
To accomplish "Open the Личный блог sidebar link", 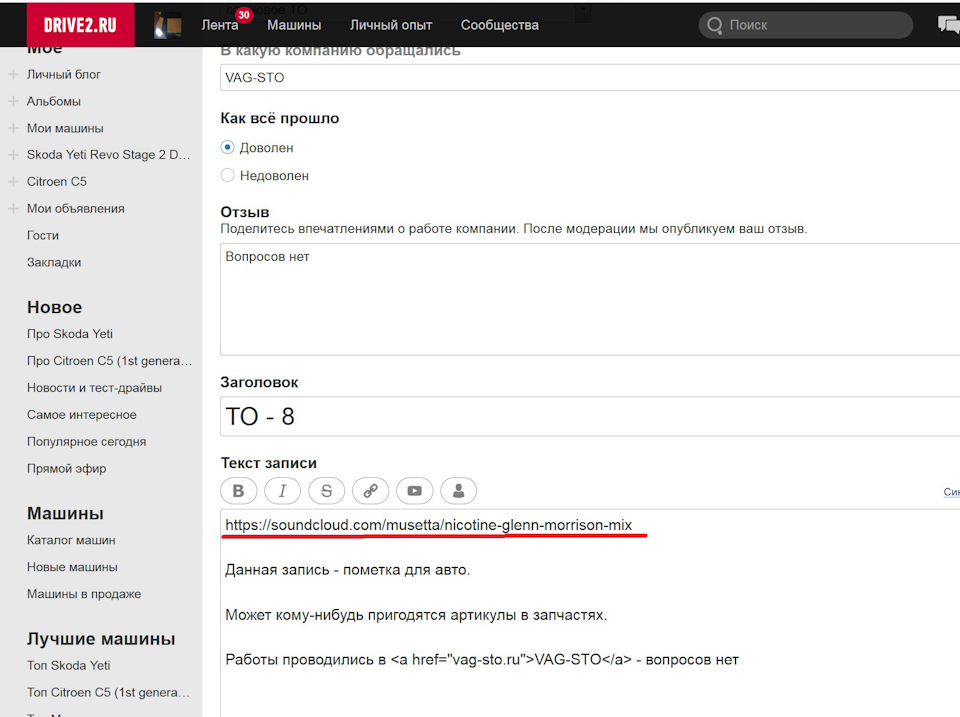I will [64, 74].
